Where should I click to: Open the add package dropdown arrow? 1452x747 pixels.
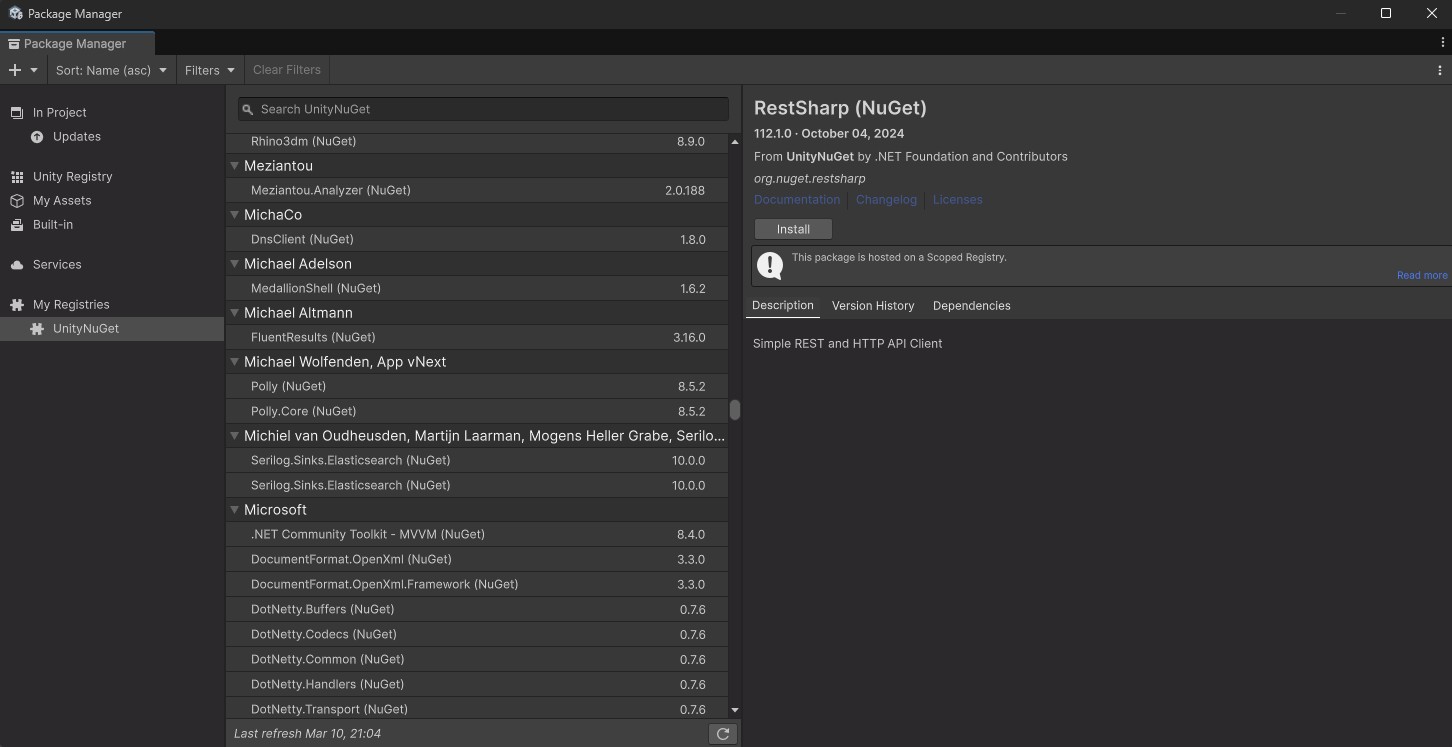34,70
